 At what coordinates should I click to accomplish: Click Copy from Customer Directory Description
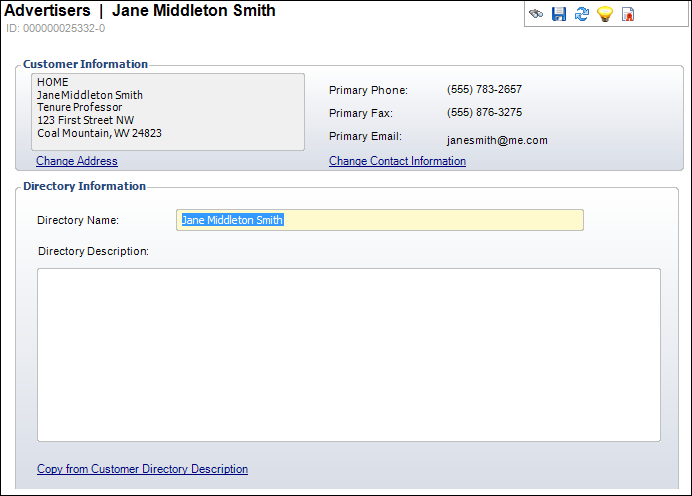pos(142,469)
